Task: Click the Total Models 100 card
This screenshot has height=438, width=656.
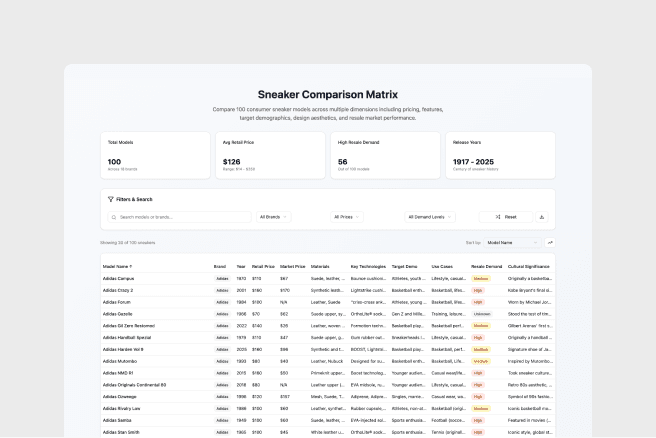Action: click(155, 155)
